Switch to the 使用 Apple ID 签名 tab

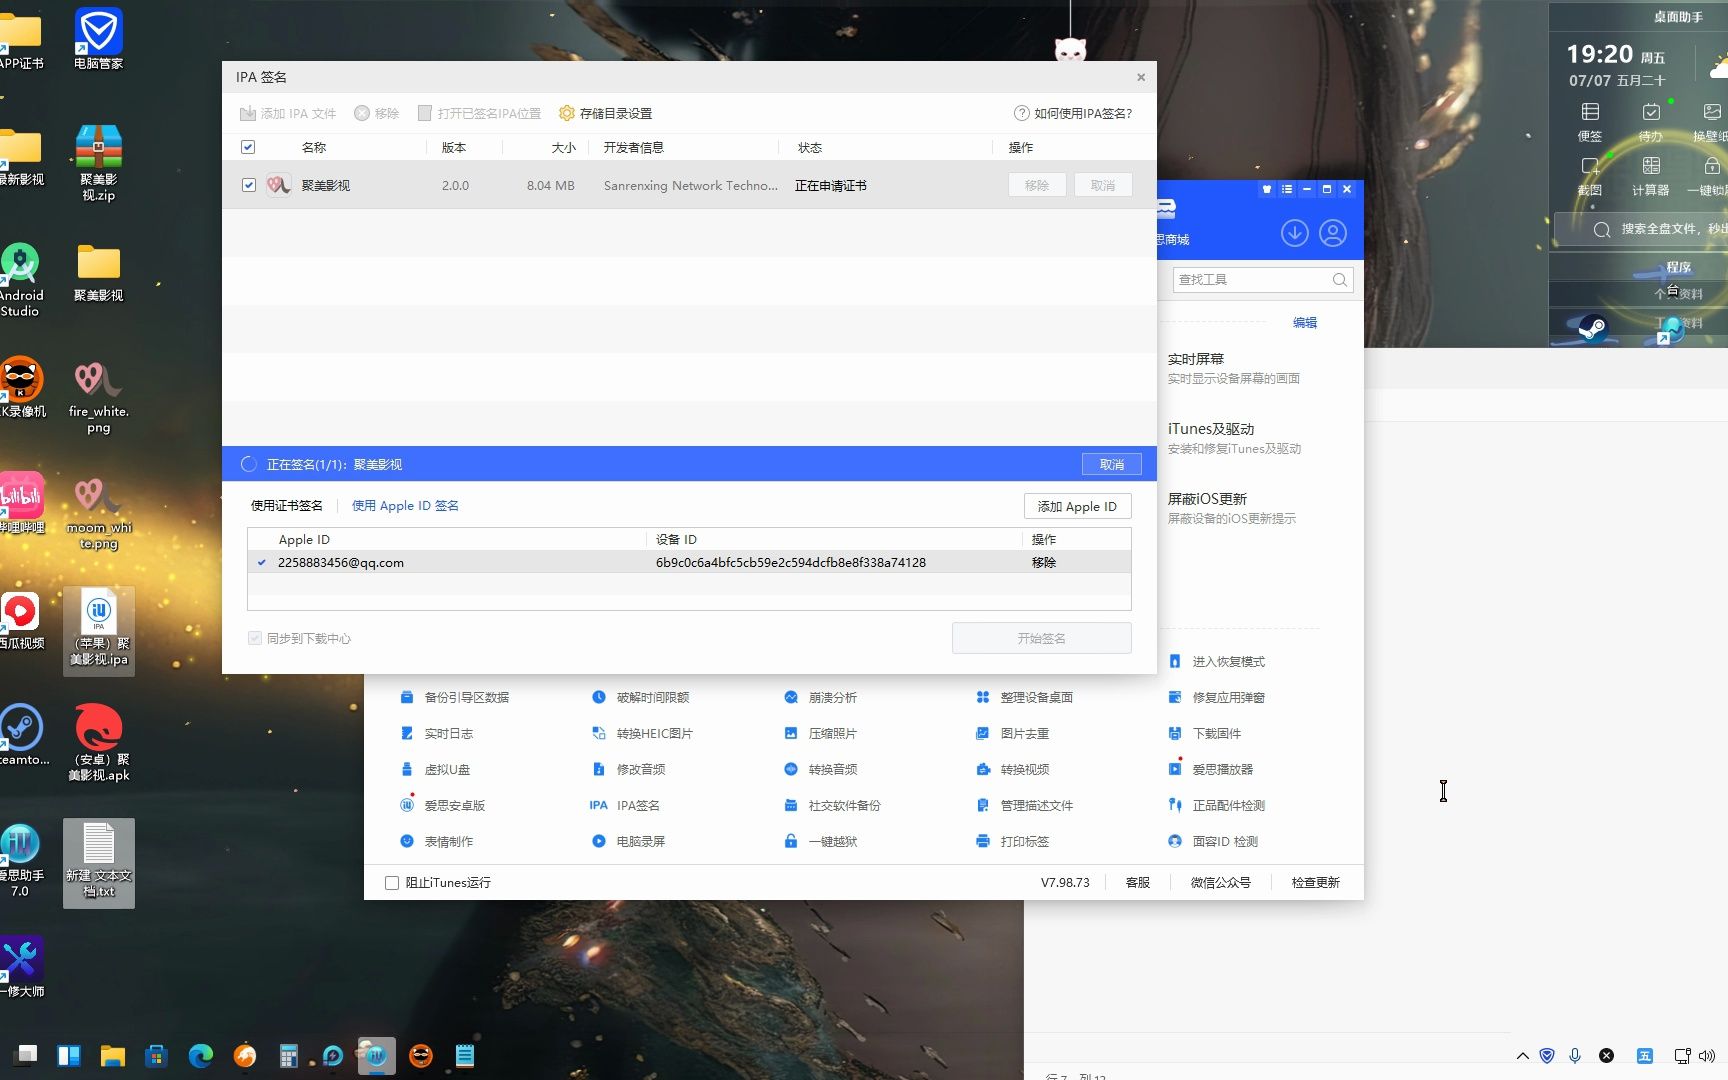(x=405, y=506)
